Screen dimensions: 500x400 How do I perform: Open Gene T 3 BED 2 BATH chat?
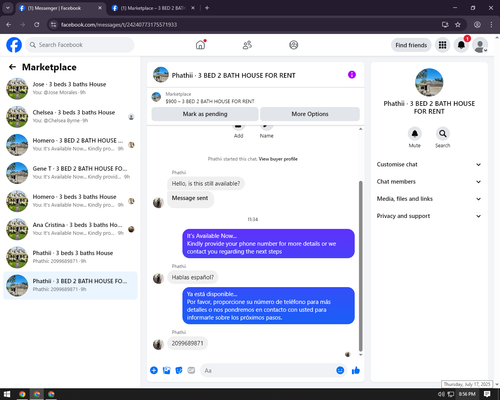(70, 173)
